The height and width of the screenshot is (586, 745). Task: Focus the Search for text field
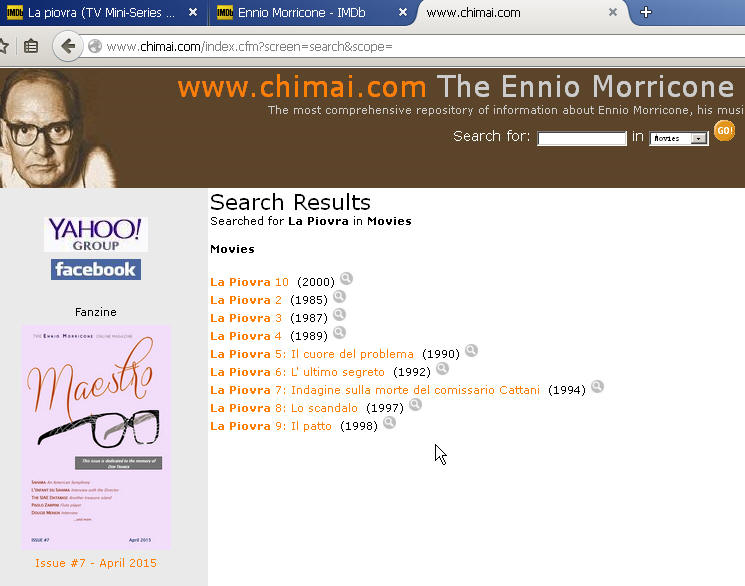coord(582,138)
